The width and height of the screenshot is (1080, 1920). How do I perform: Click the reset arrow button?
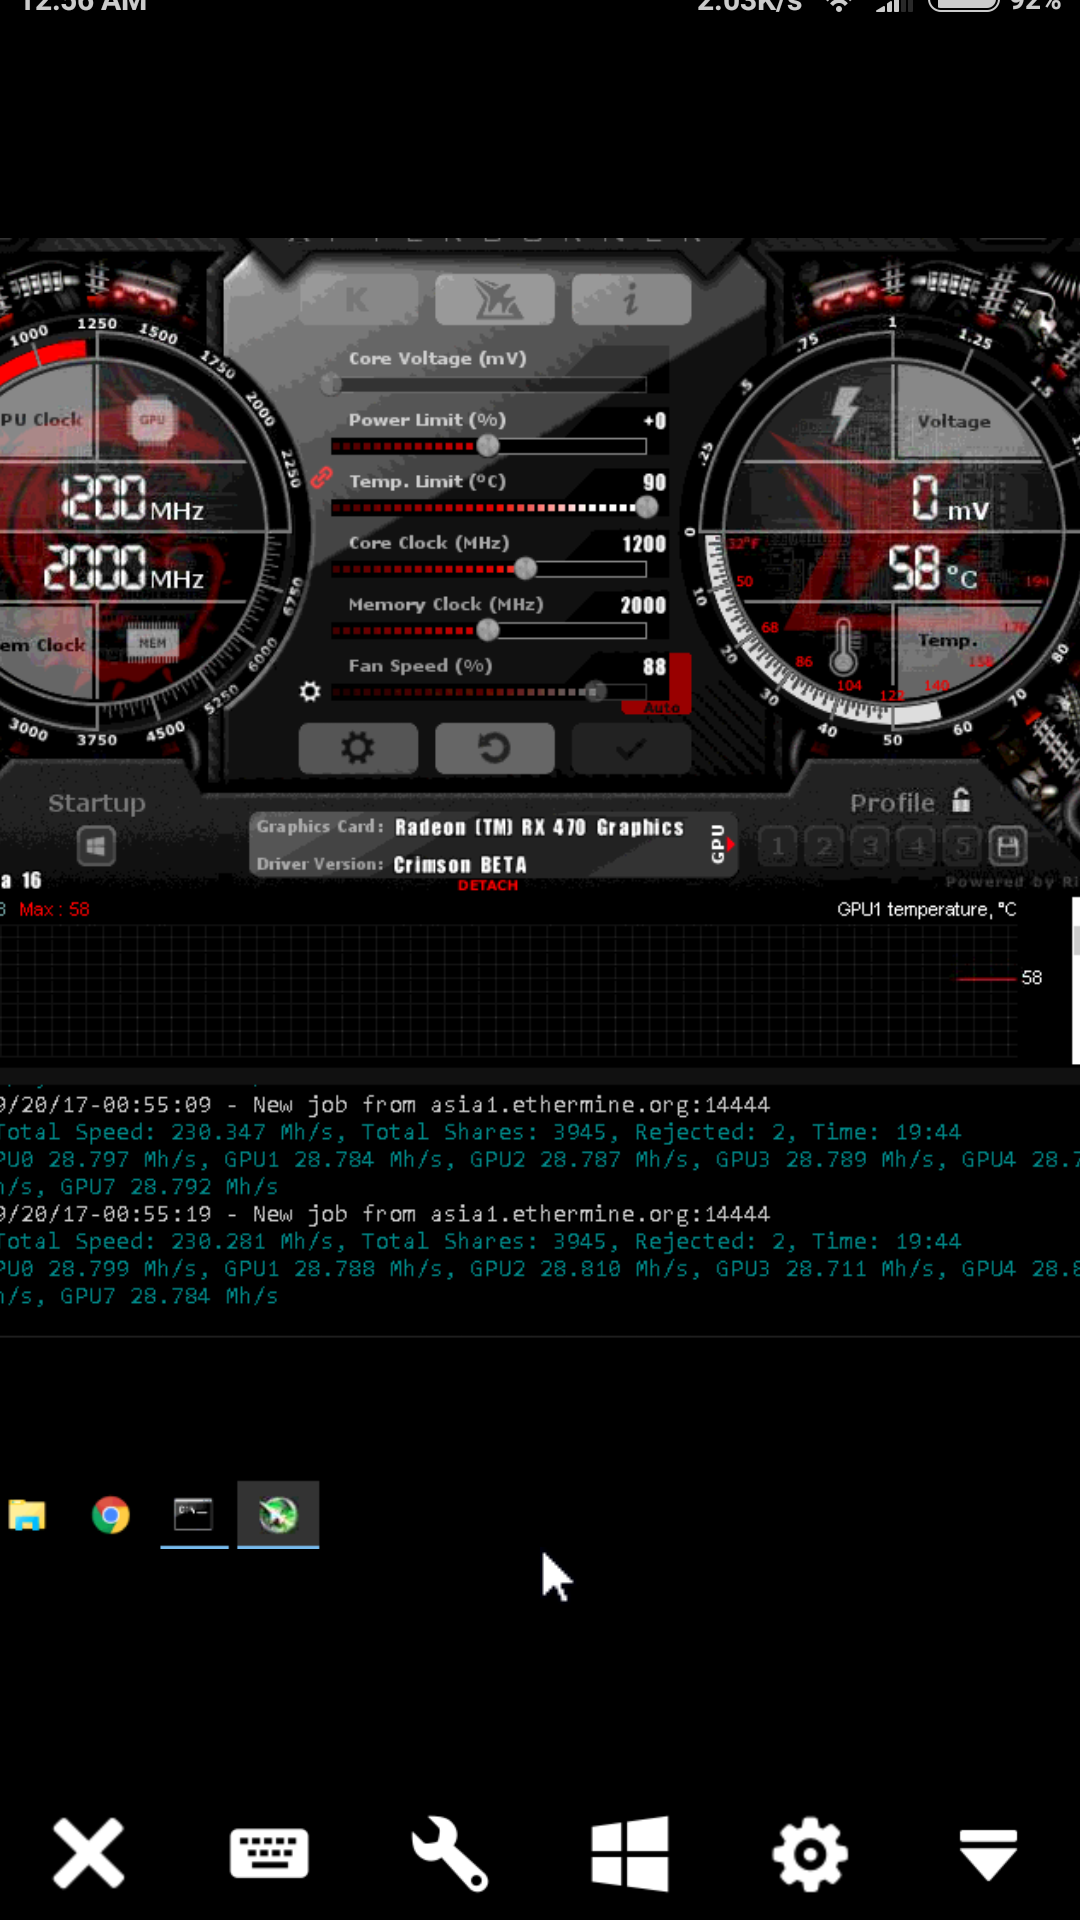[495, 748]
